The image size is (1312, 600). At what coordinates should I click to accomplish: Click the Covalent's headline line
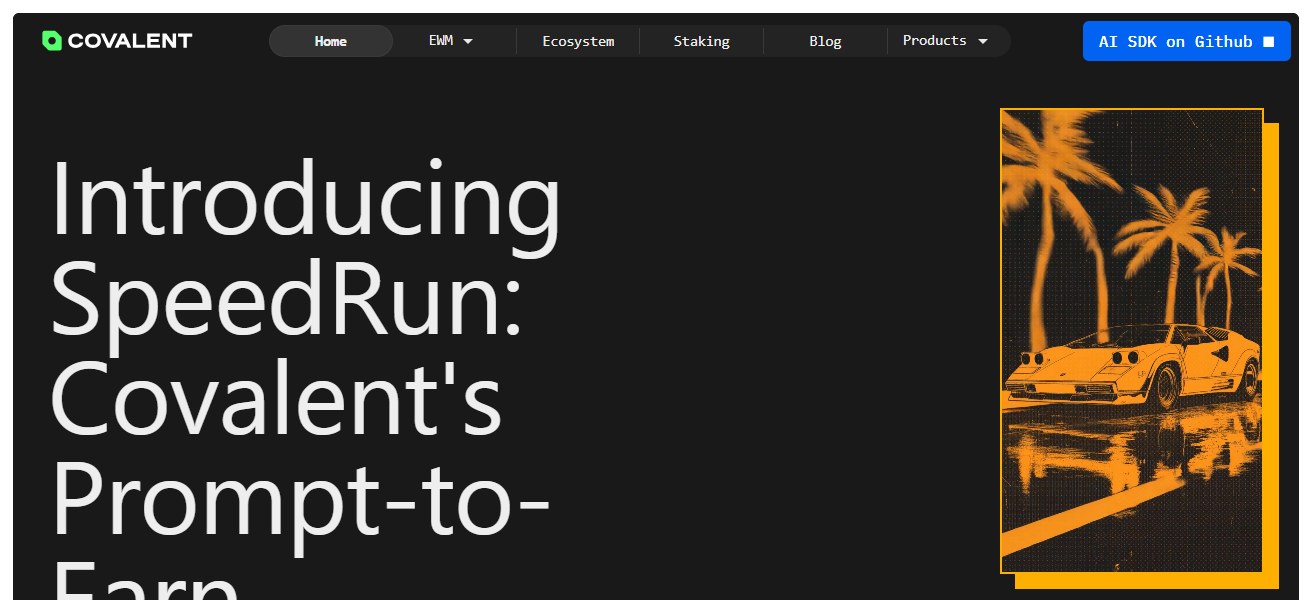276,398
